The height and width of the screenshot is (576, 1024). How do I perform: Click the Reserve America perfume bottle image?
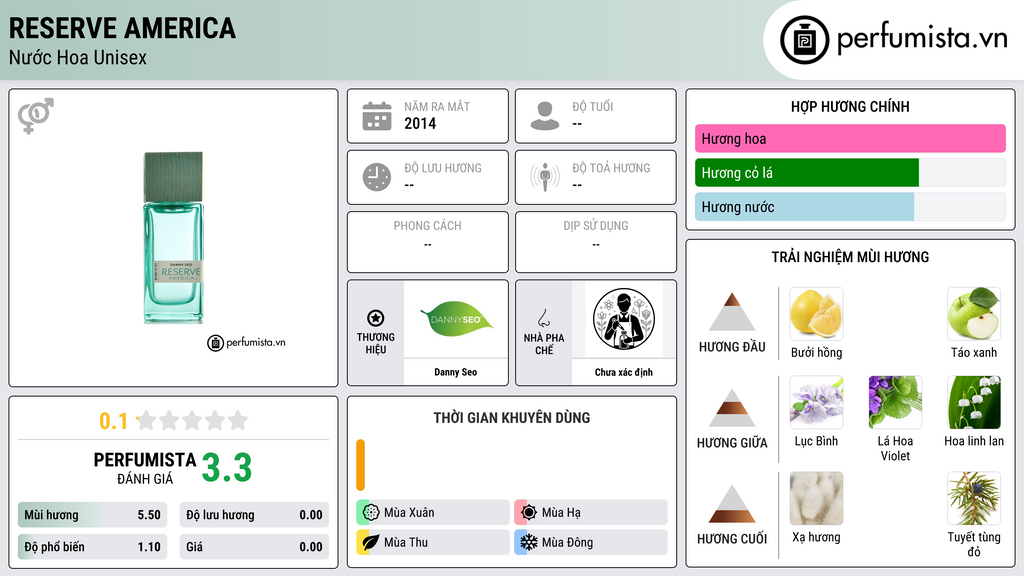[x=174, y=238]
